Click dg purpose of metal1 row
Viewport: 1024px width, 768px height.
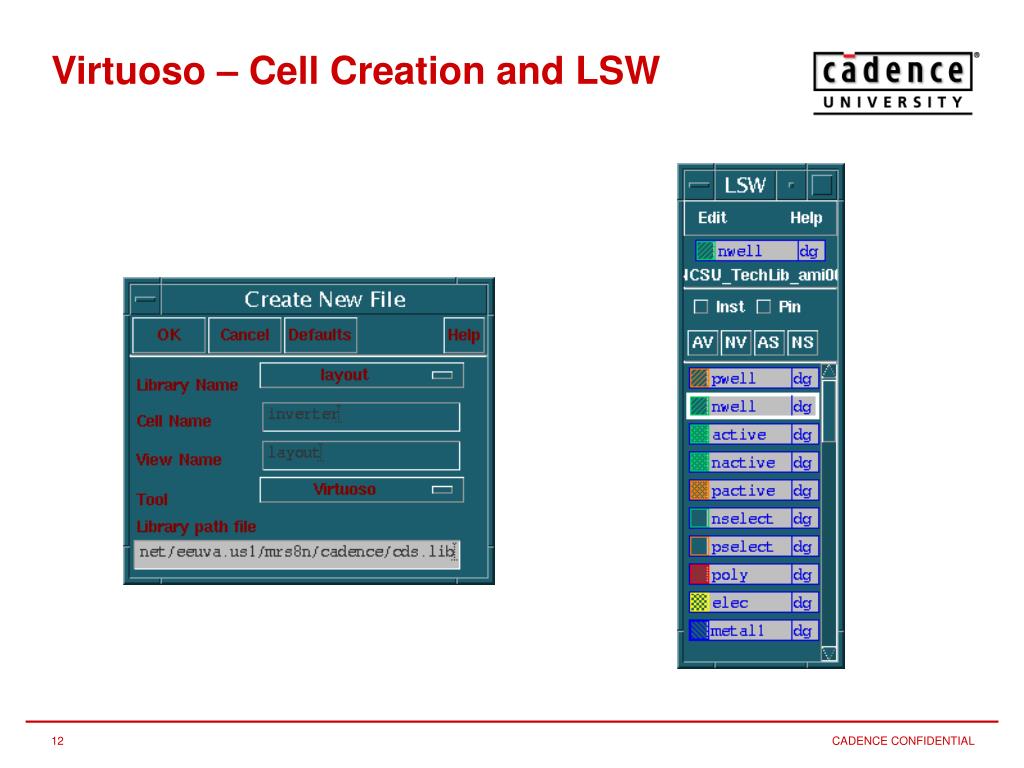803,631
